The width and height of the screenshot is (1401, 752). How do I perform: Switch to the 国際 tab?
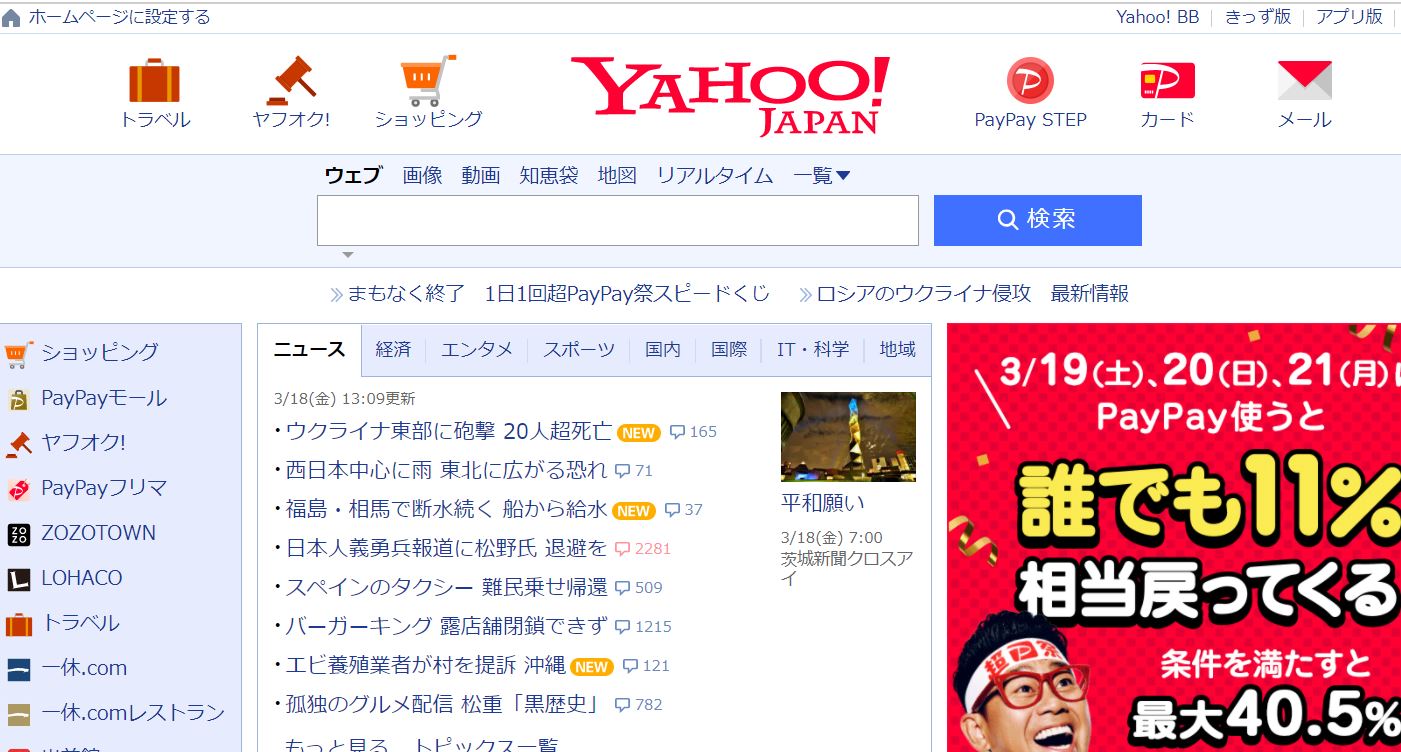click(729, 350)
